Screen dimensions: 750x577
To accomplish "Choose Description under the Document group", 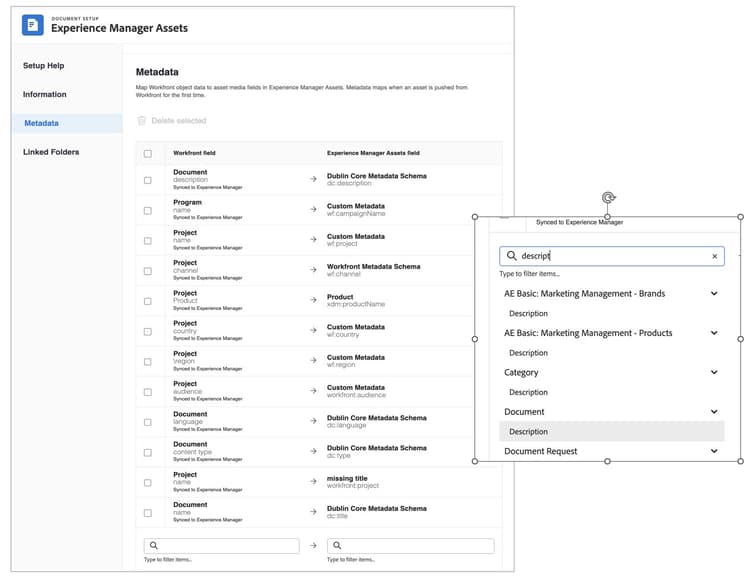I will point(529,432).
